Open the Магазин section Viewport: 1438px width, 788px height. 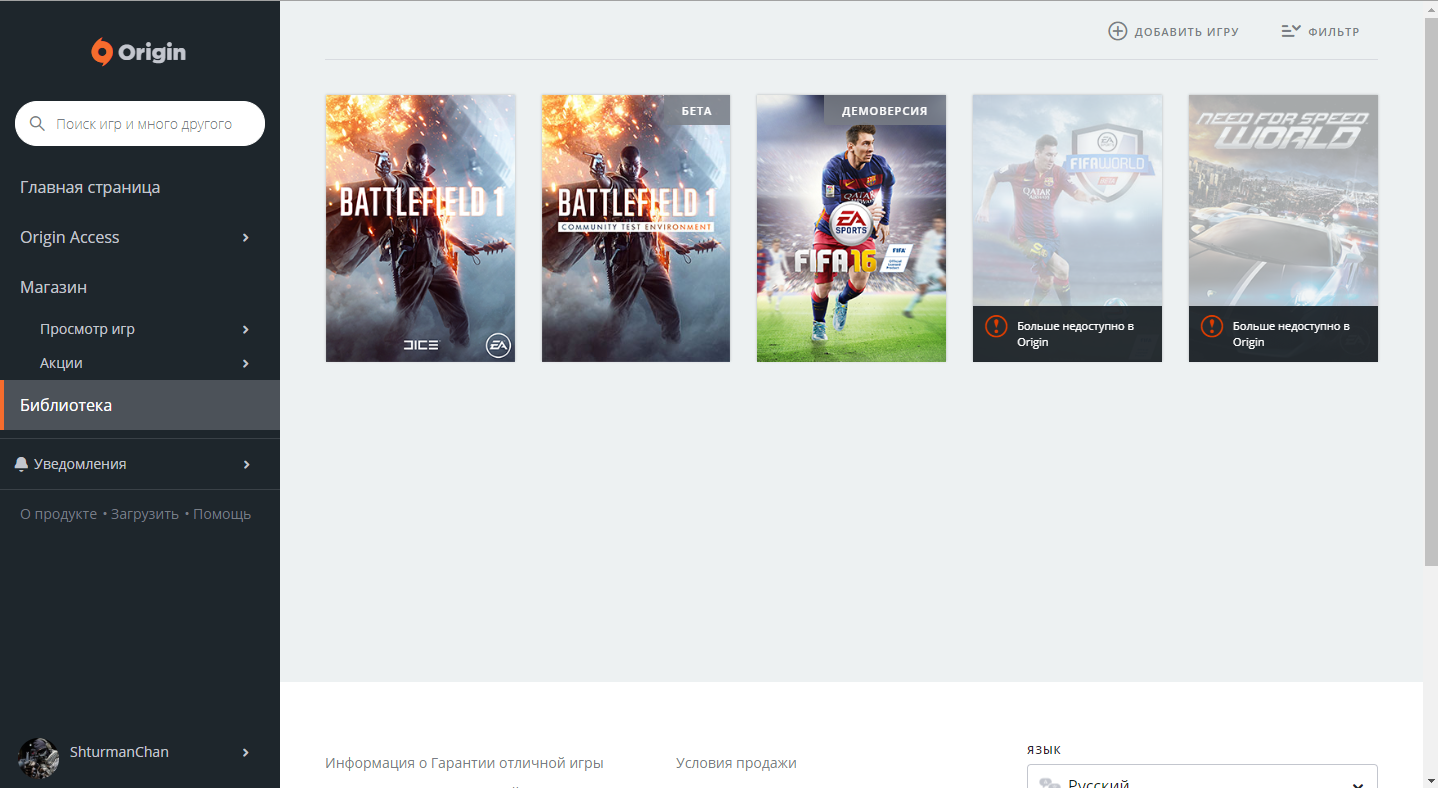coord(53,287)
